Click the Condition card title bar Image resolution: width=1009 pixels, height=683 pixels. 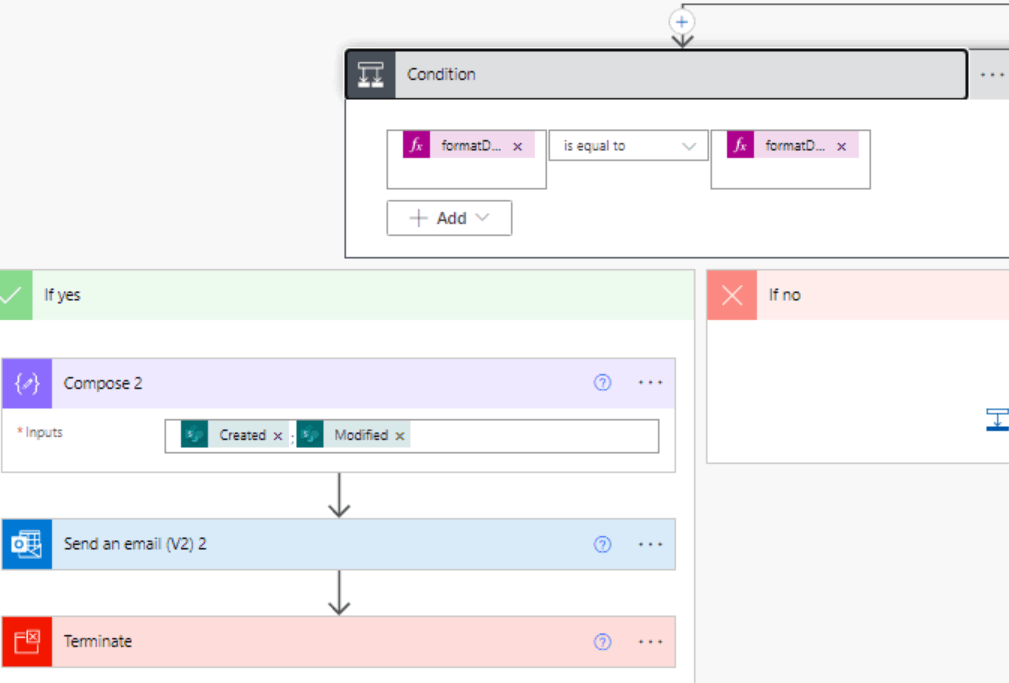pyautogui.click(x=656, y=75)
